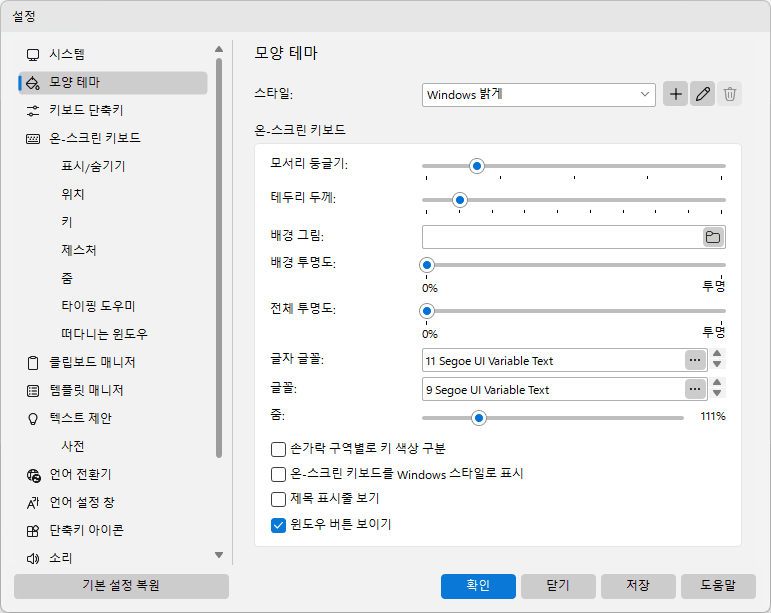Click the 온-스크린 키보드 keyboard icon
Image resolution: width=771 pixels, height=613 pixels.
[33, 139]
